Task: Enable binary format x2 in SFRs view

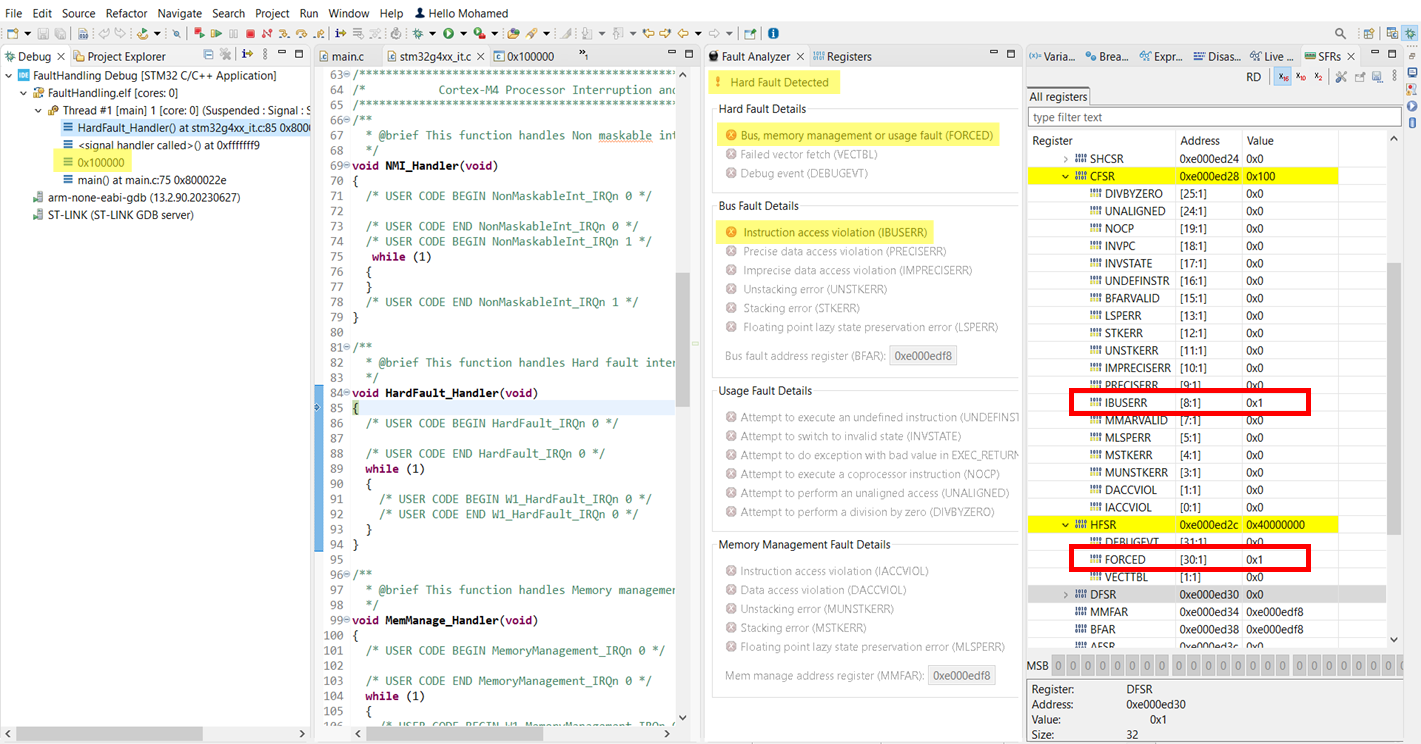Action: pyautogui.click(x=1318, y=77)
